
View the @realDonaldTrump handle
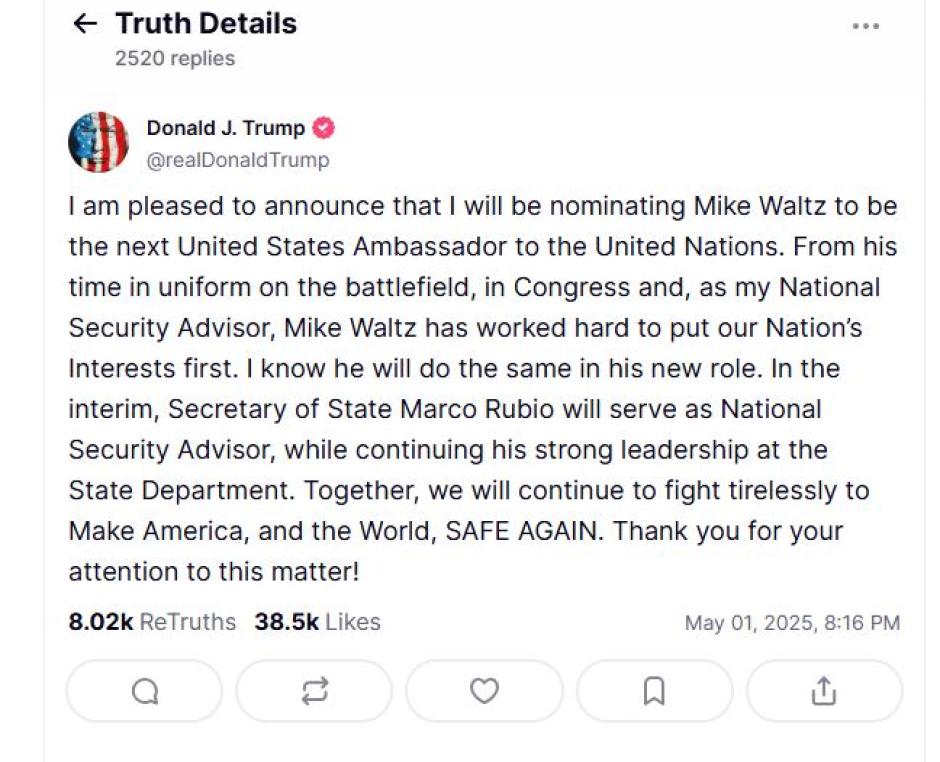click(236, 159)
